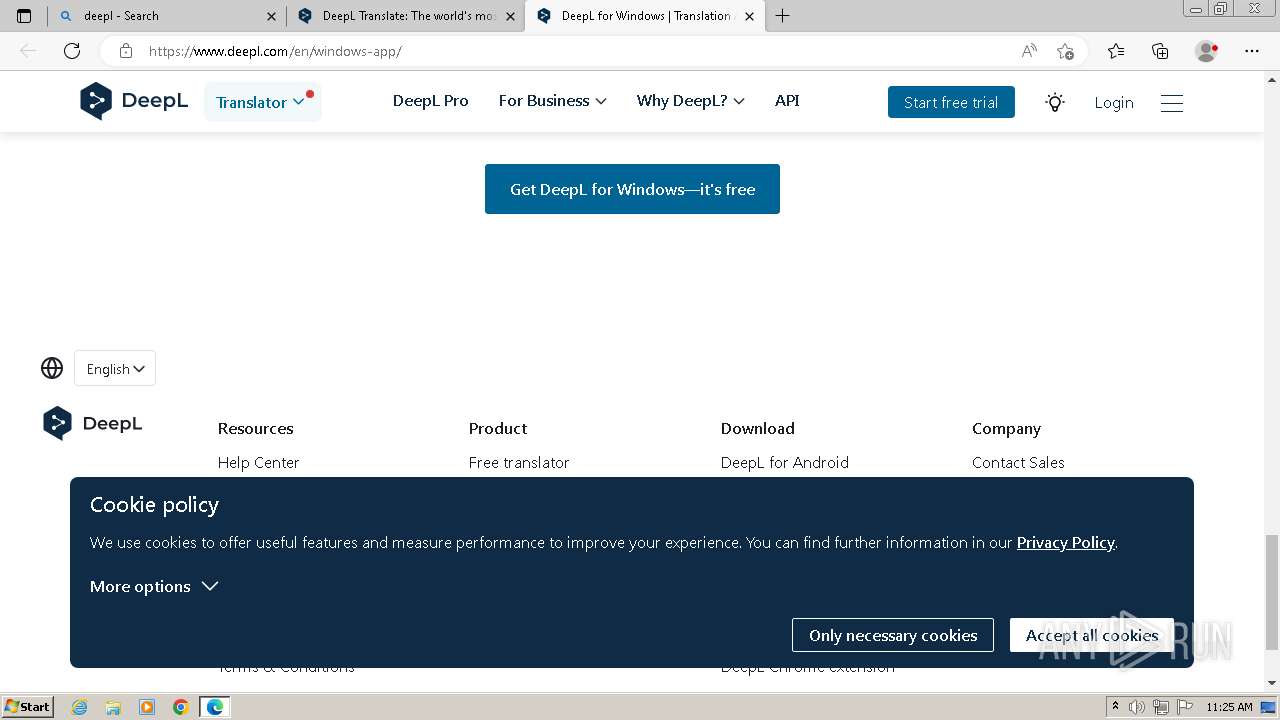Image resolution: width=1280 pixels, height=720 pixels.
Task: Open Internet Explorer from the taskbar
Action: coord(80,707)
